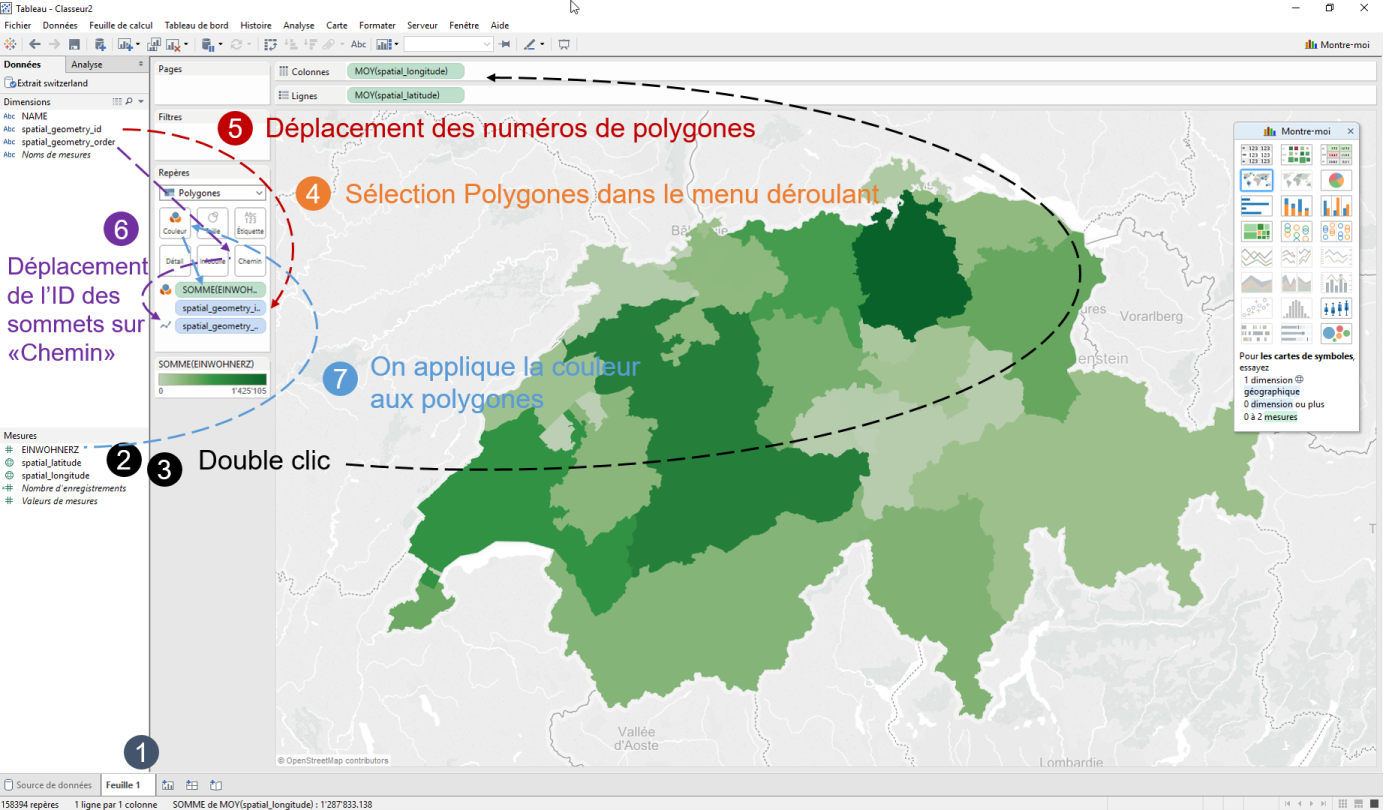
Task: Click the pause auto updates icon
Action: 208,44
